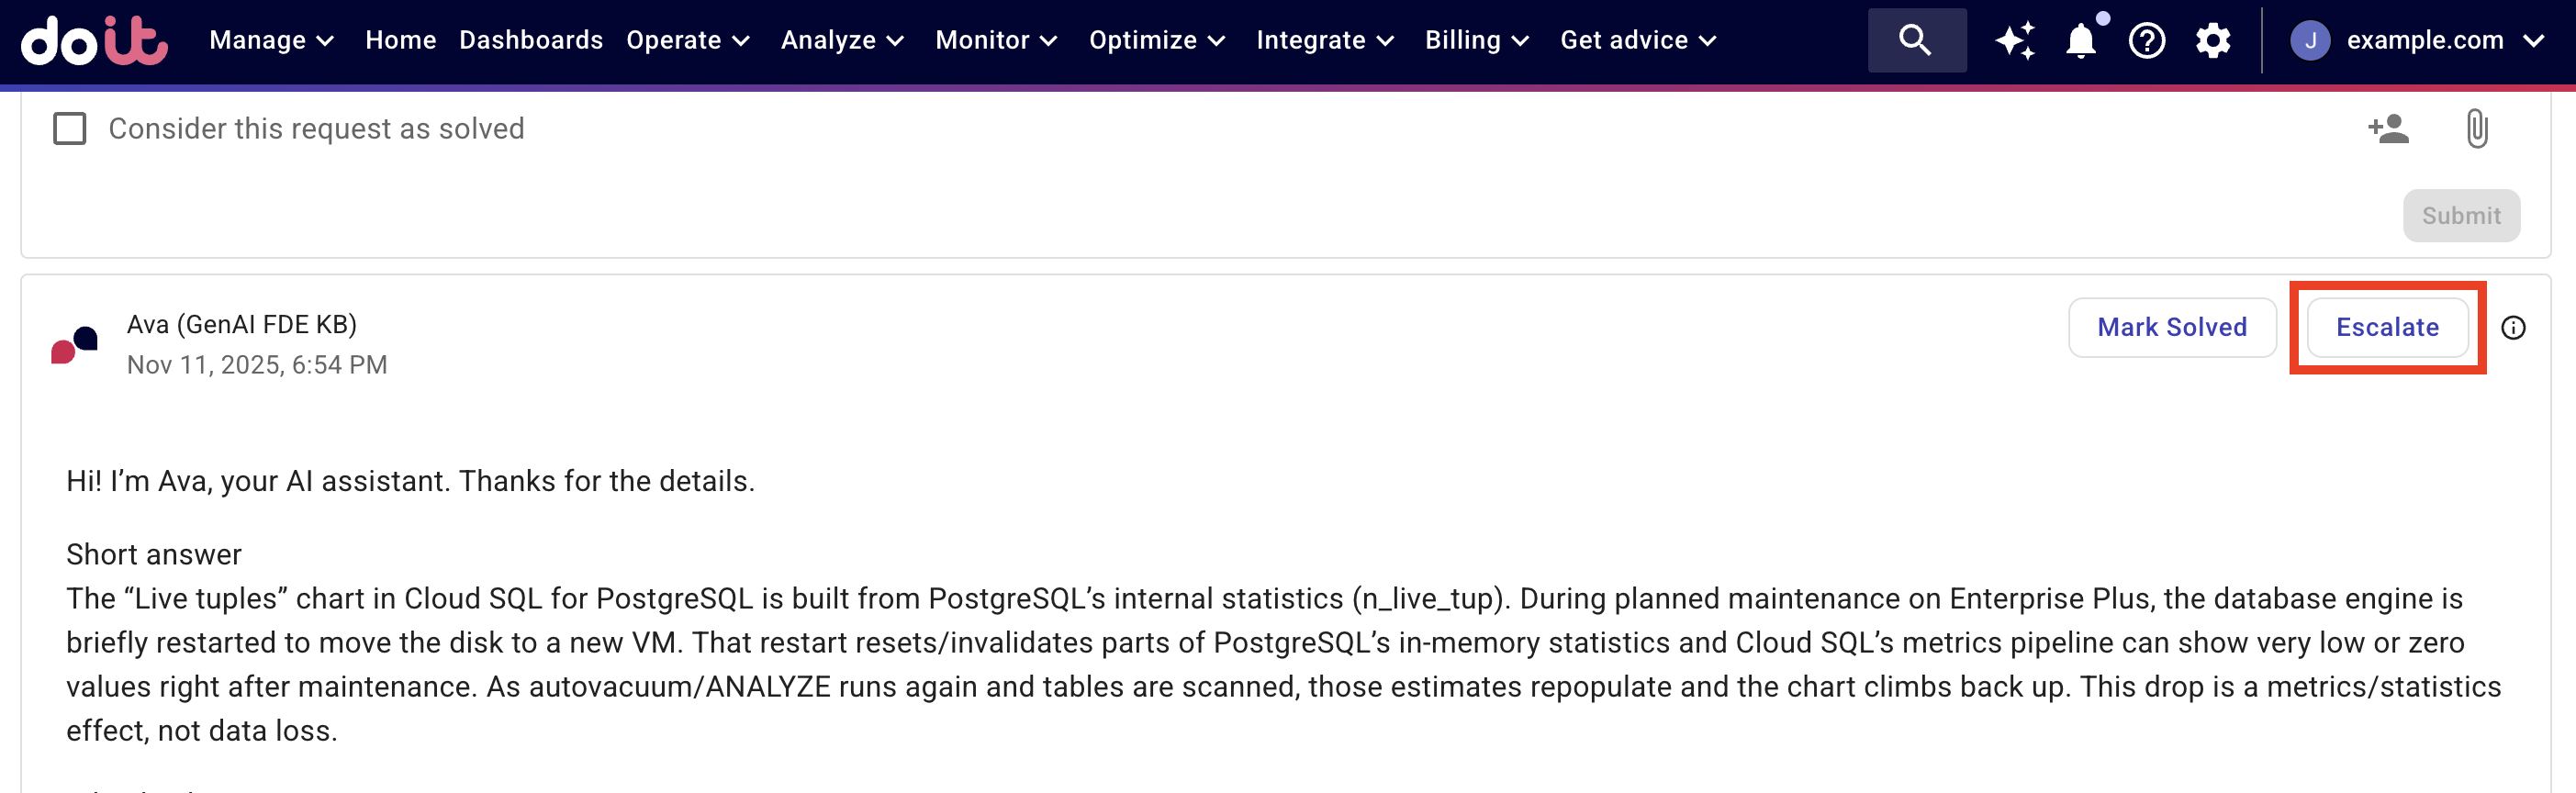
Task: Click the DoiT logo icon
Action: (94, 40)
